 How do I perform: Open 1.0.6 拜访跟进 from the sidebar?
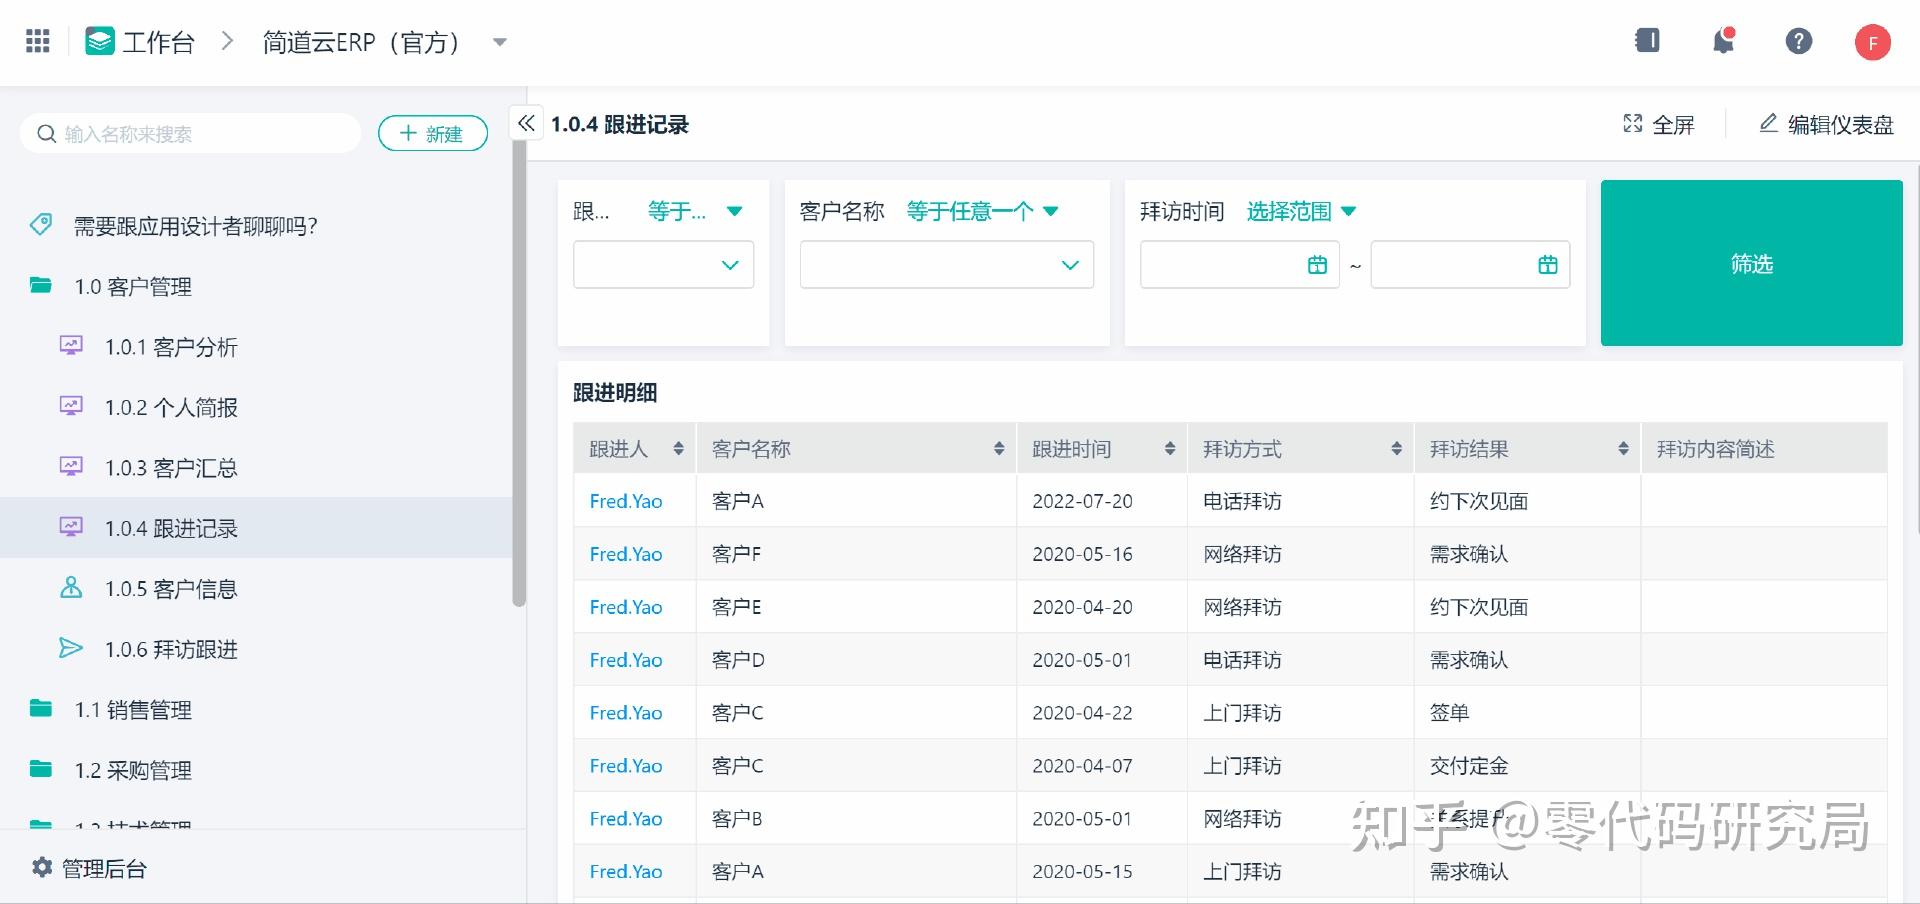[171, 649]
